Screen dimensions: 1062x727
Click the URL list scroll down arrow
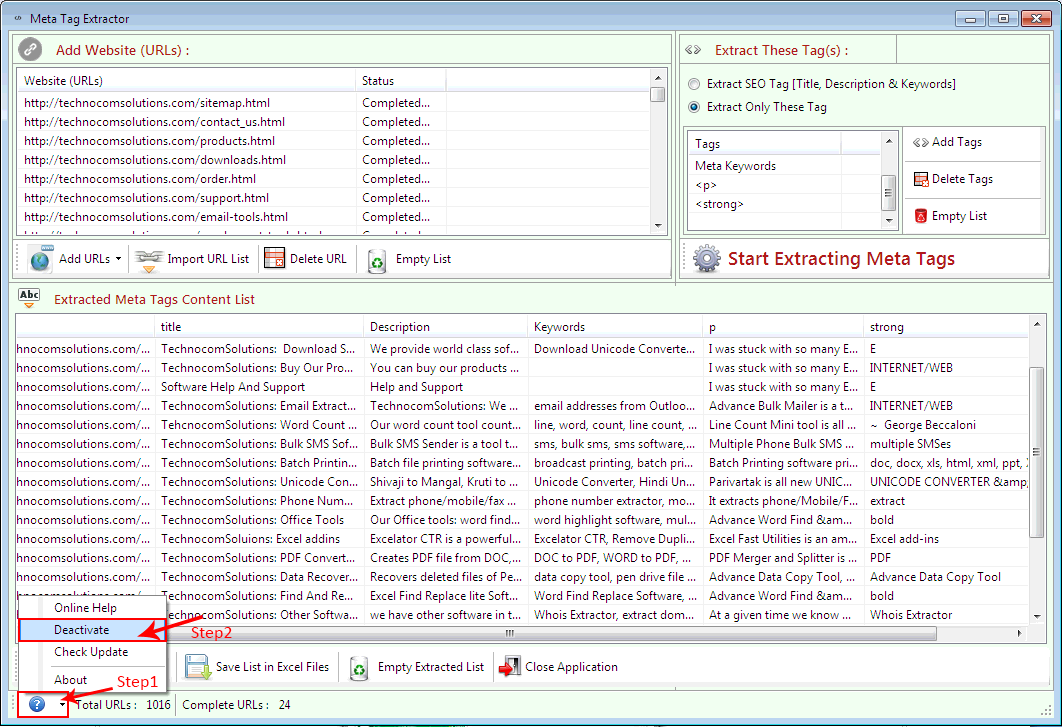(658, 226)
